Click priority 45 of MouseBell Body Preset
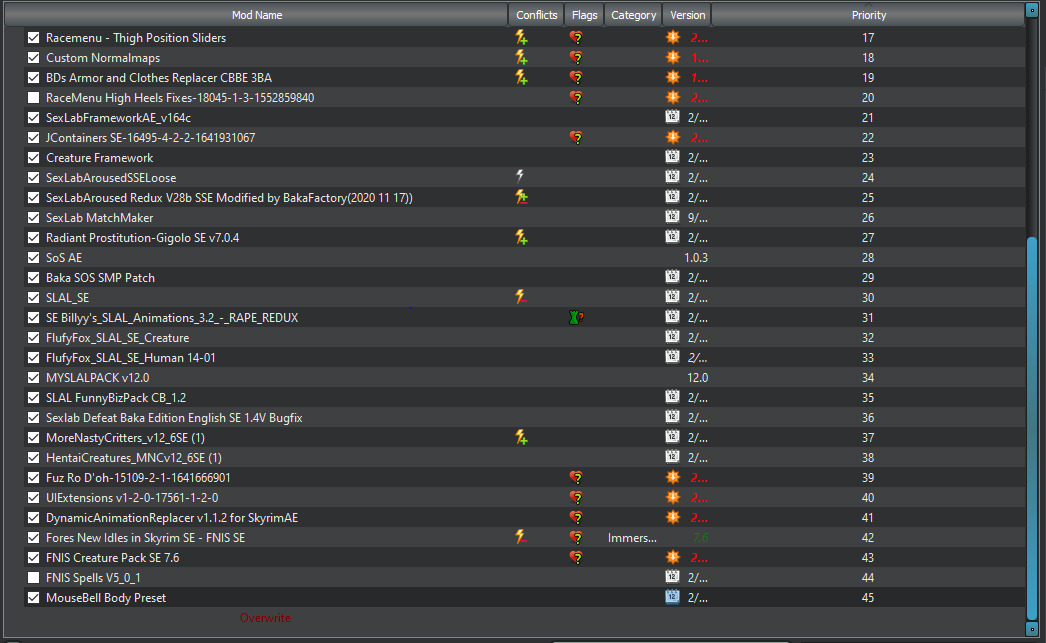Image resolution: width=1046 pixels, height=643 pixels. (x=867, y=598)
